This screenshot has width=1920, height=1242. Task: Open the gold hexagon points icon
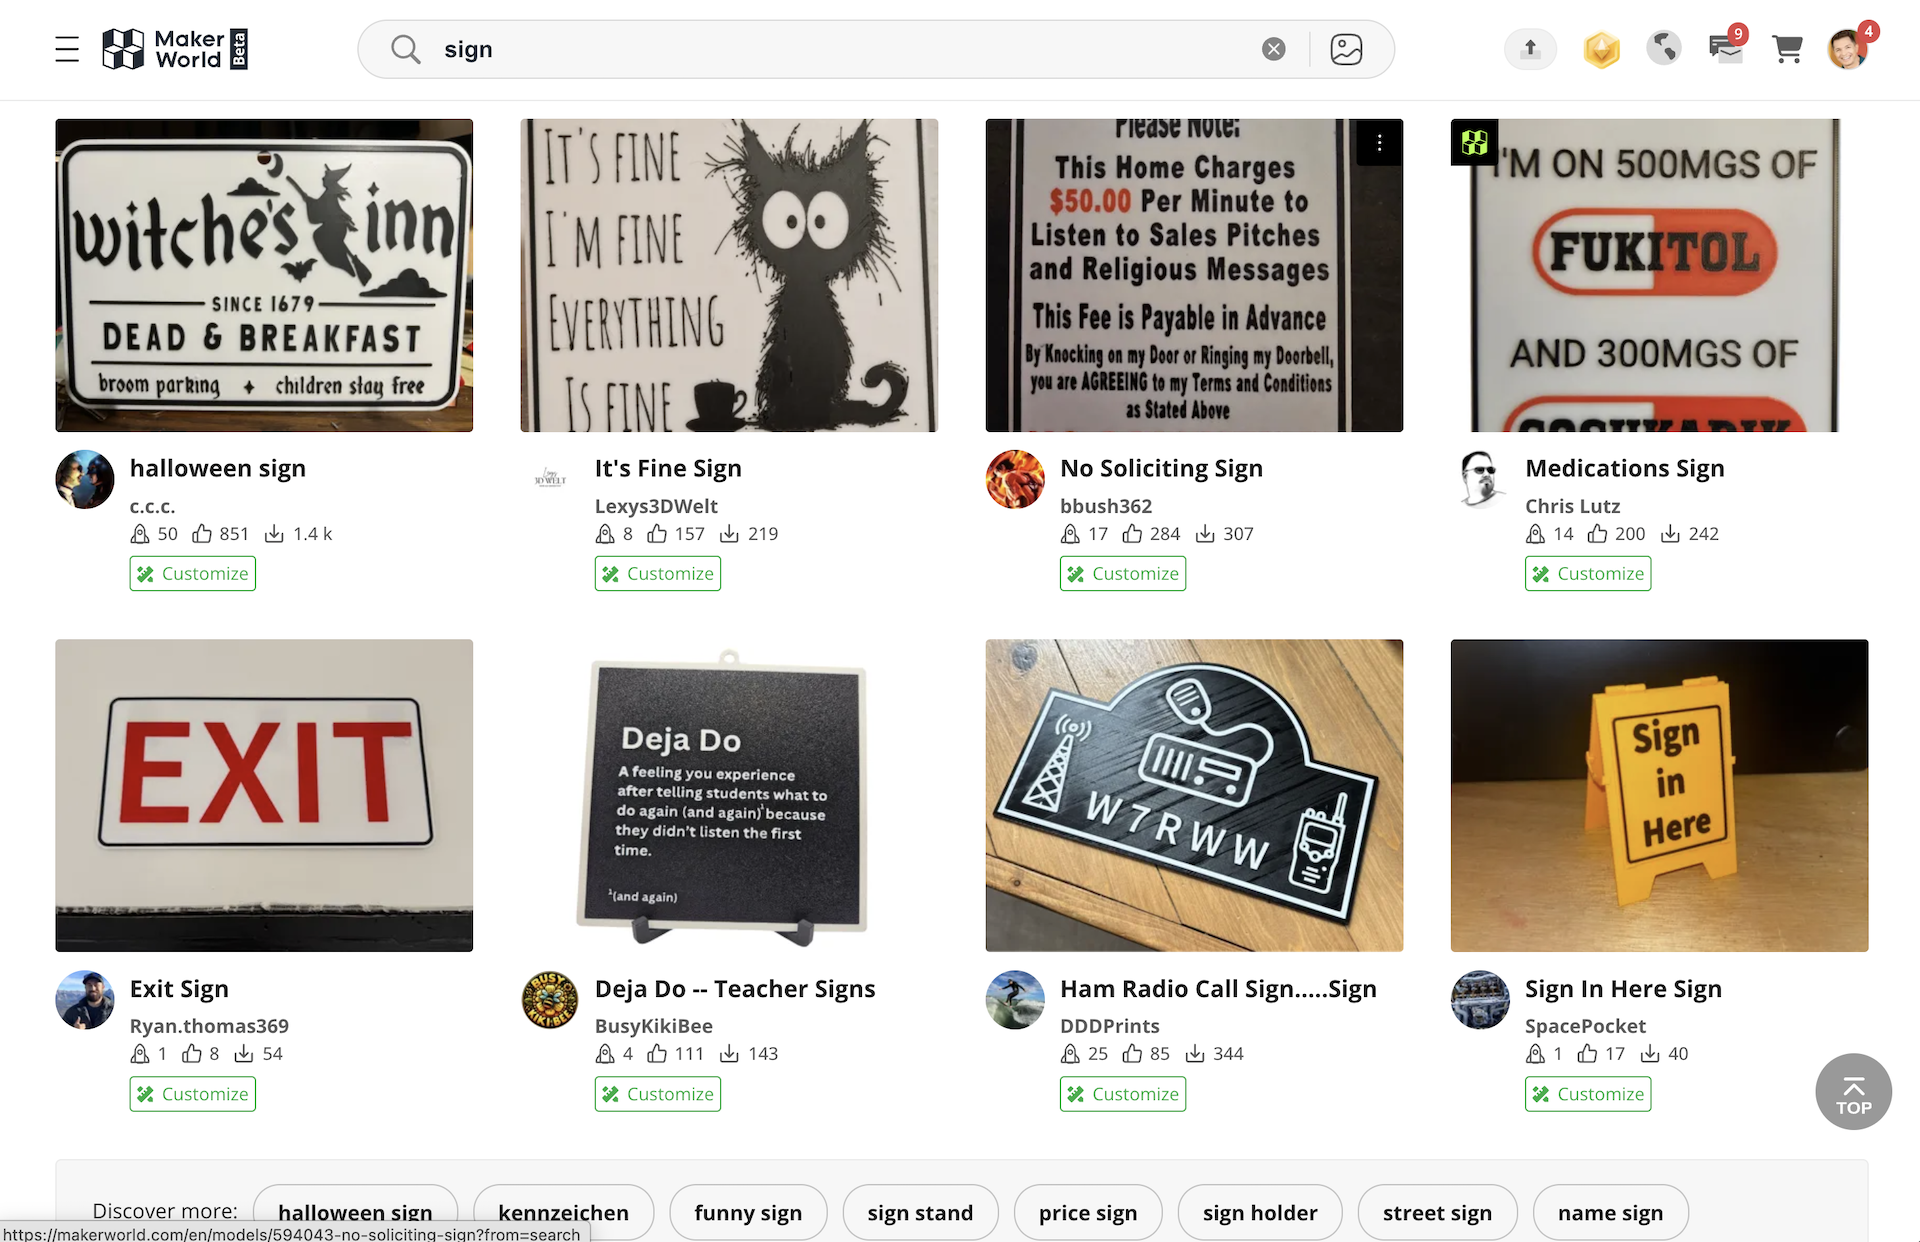click(1601, 49)
